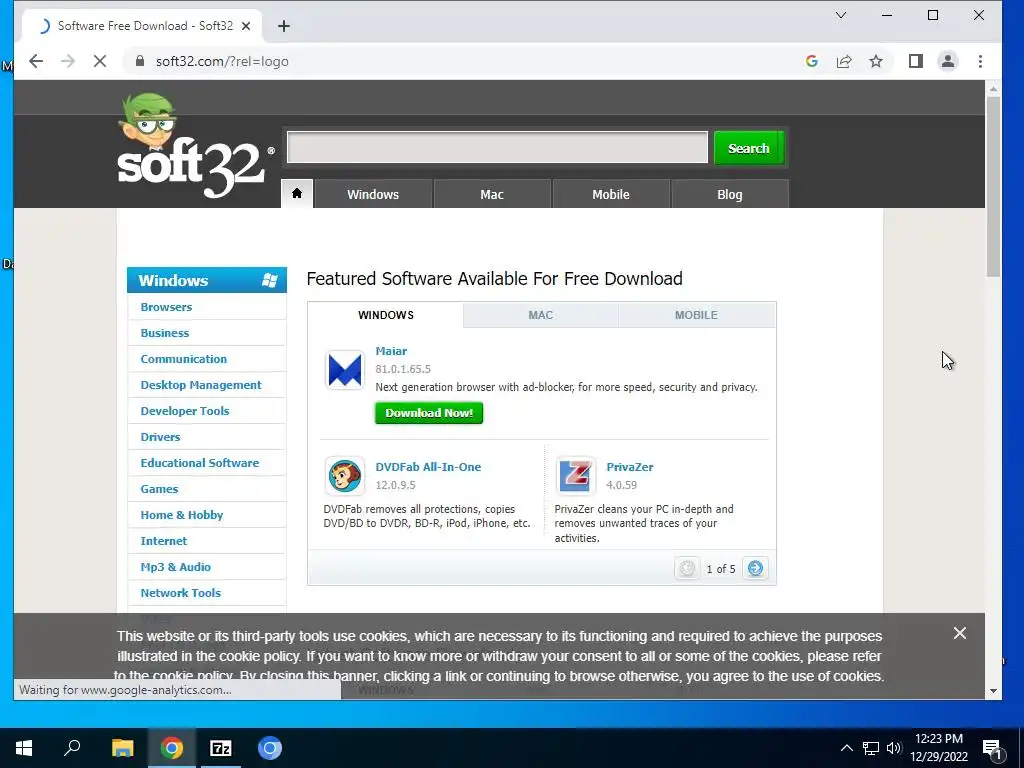Open the Chrome profile menu
This screenshot has height=768, width=1024.
pos(948,61)
